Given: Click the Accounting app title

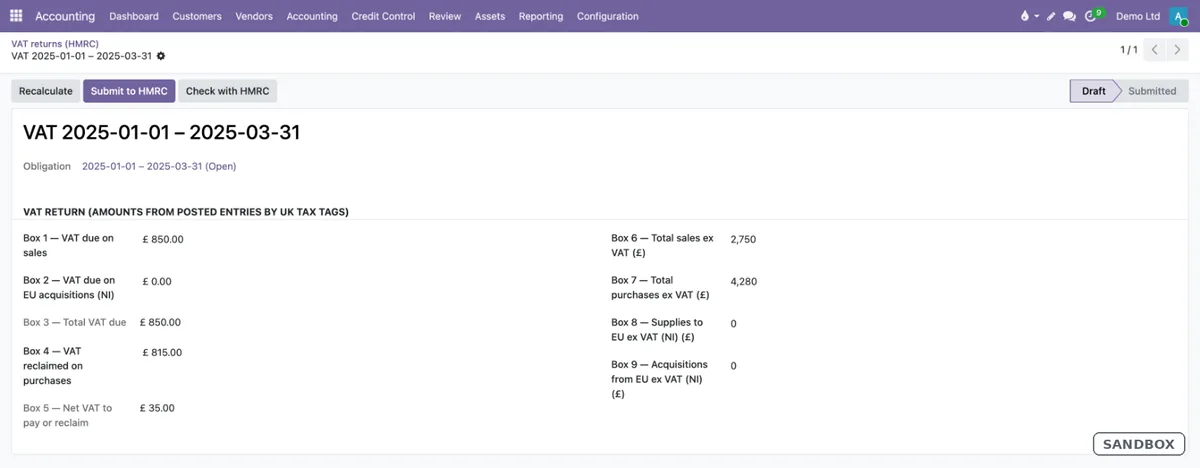Looking at the screenshot, I should [x=65, y=16].
